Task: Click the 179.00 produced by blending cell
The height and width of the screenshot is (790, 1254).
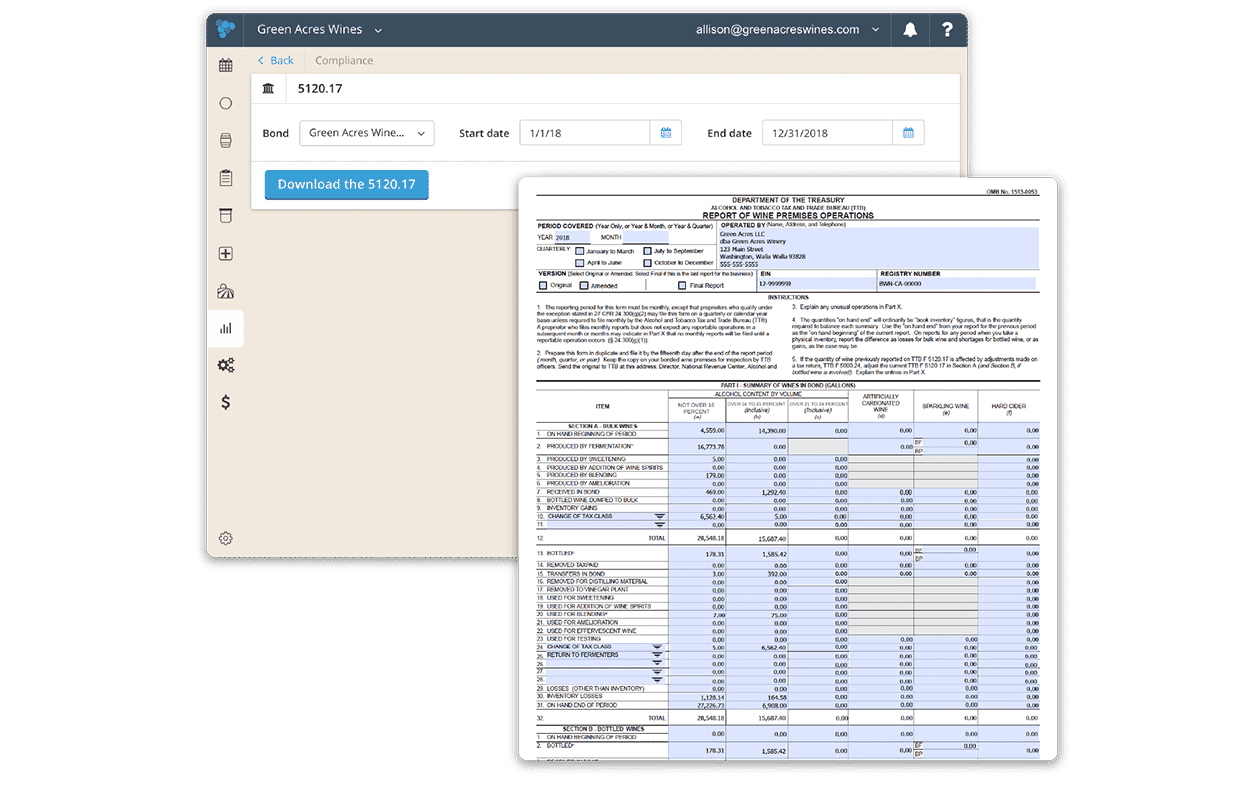Action: tap(698, 475)
